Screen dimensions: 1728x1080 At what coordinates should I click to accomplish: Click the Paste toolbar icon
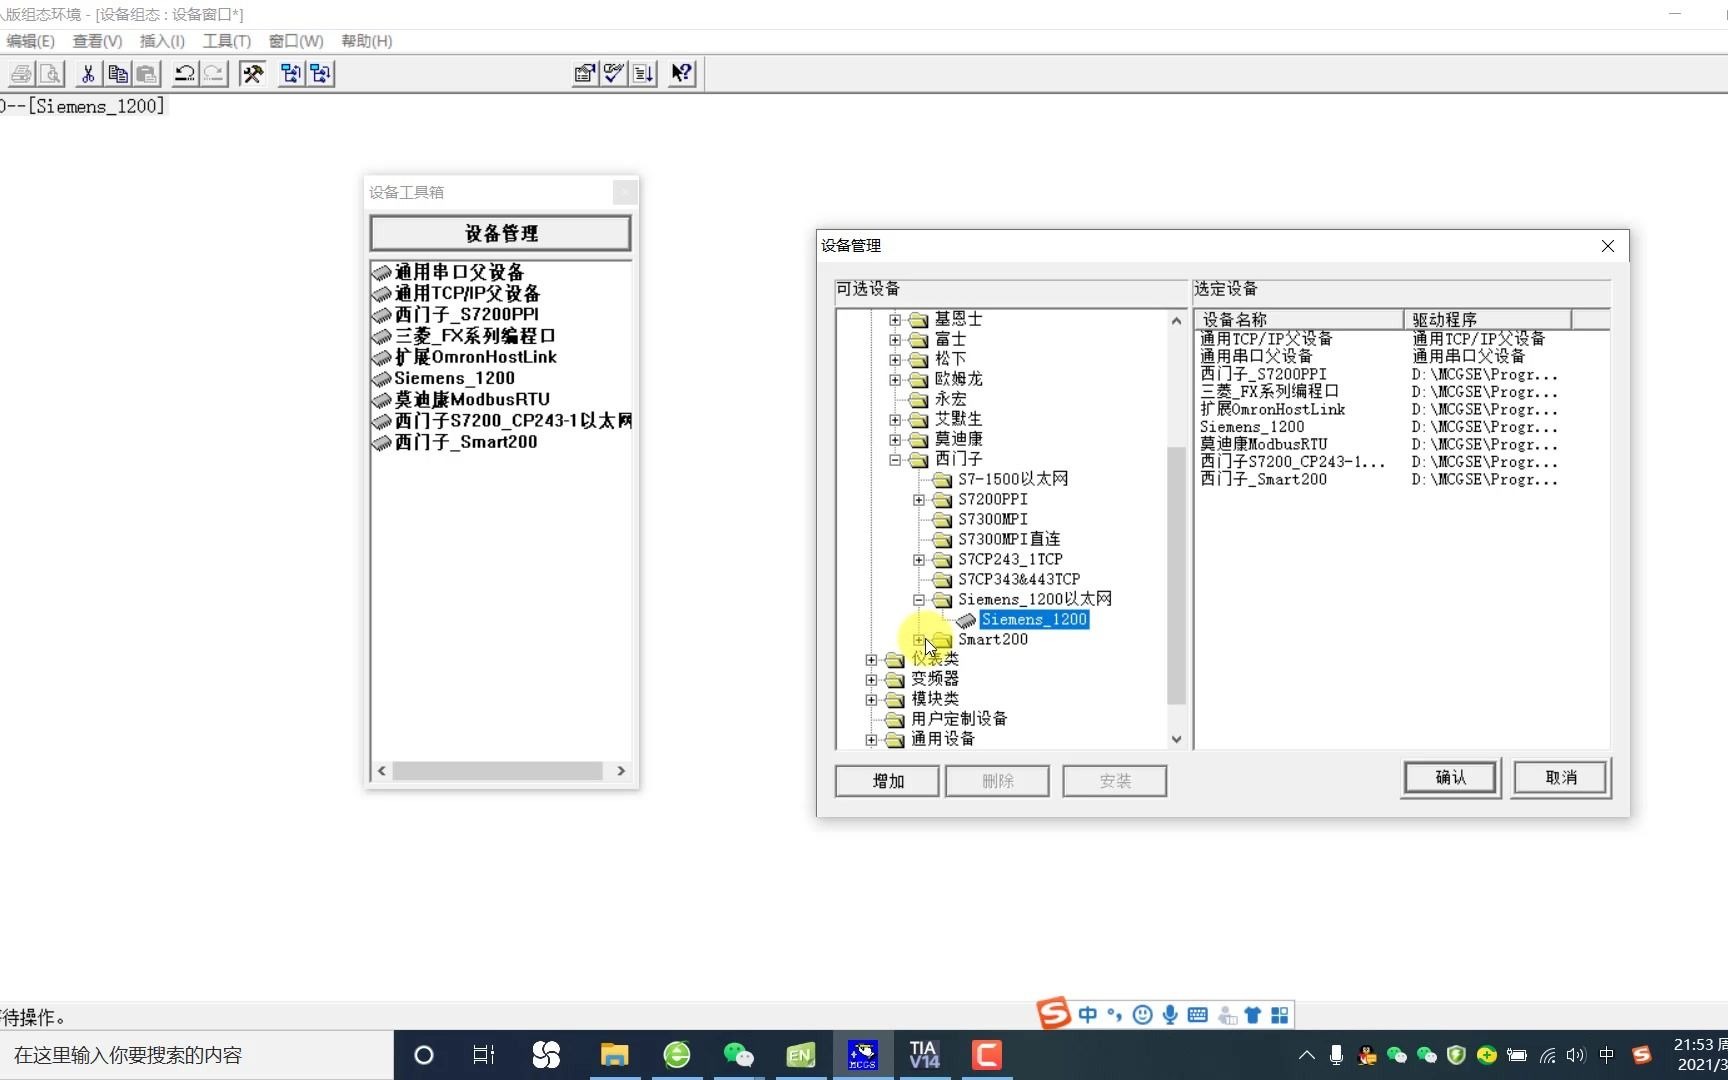coord(147,73)
